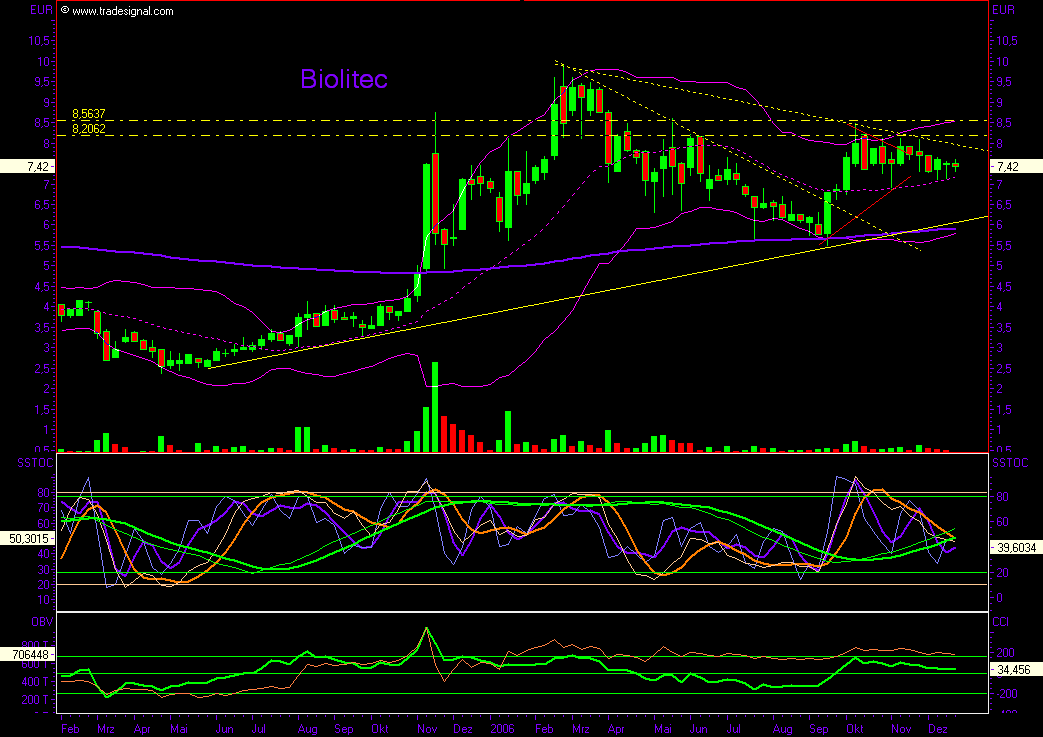The width and height of the screenshot is (1043, 737).
Task: Select the 34,456 CCI value tag
Action: click(x=1016, y=670)
